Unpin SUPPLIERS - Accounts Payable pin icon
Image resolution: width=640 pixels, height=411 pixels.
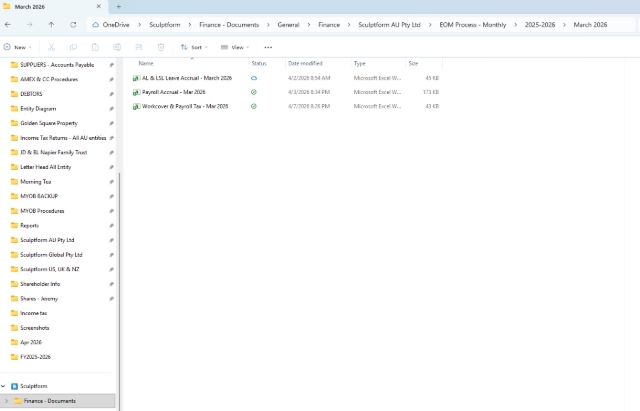(x=111, y=65)
